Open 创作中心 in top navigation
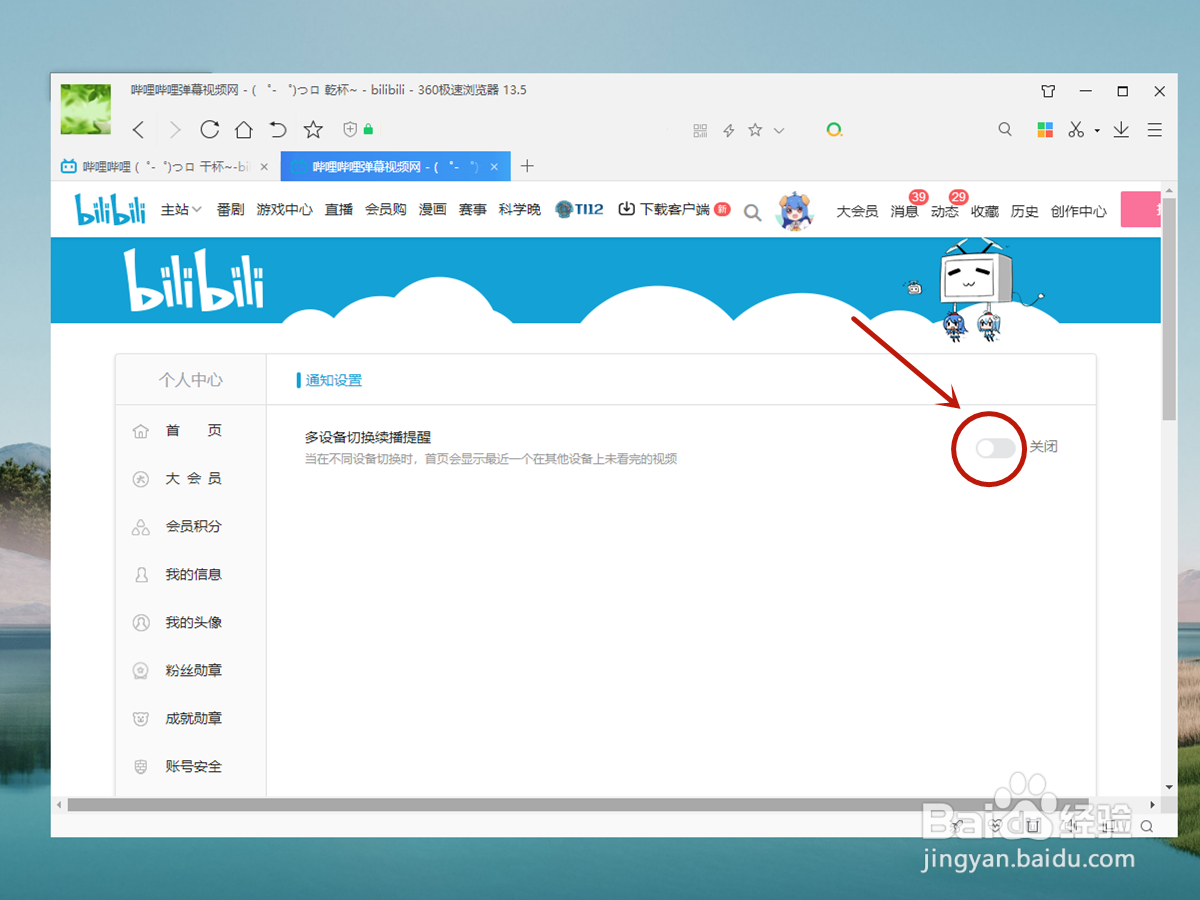This screenshot has width=1200, height=900. point(1079,211)
